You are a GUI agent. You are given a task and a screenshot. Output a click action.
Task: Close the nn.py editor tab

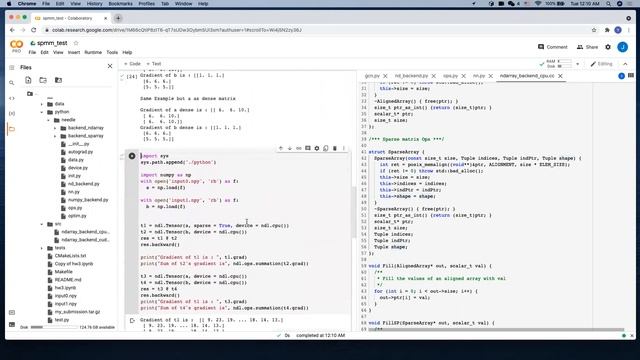(491, 76)
